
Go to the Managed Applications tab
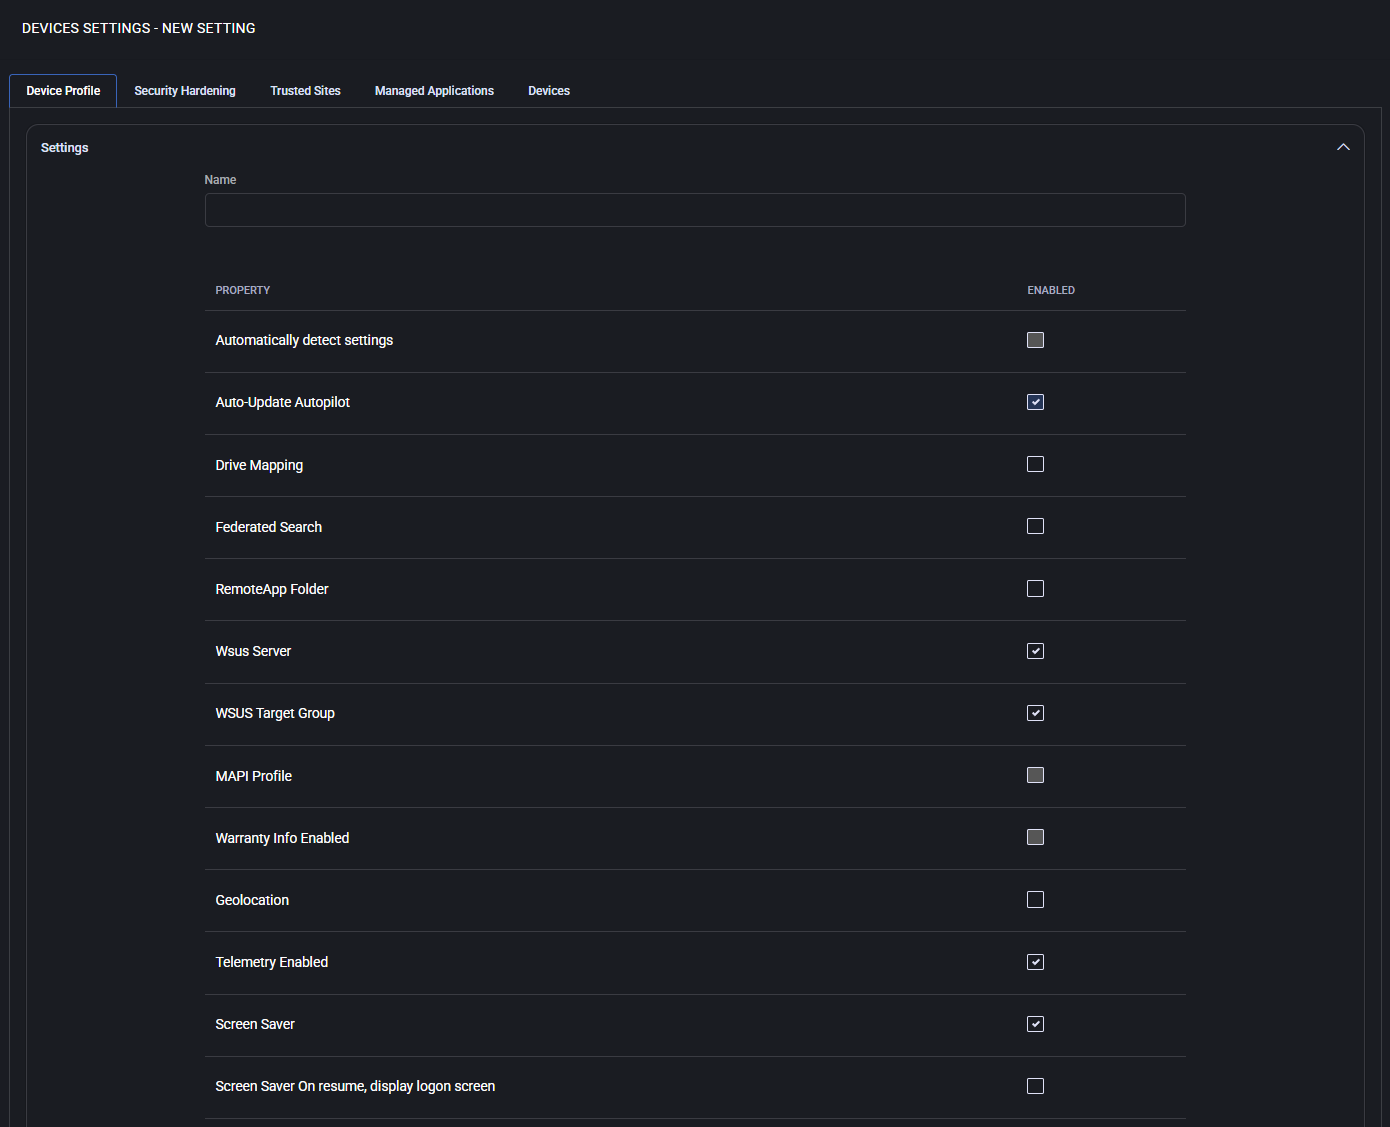coord(434,91)
